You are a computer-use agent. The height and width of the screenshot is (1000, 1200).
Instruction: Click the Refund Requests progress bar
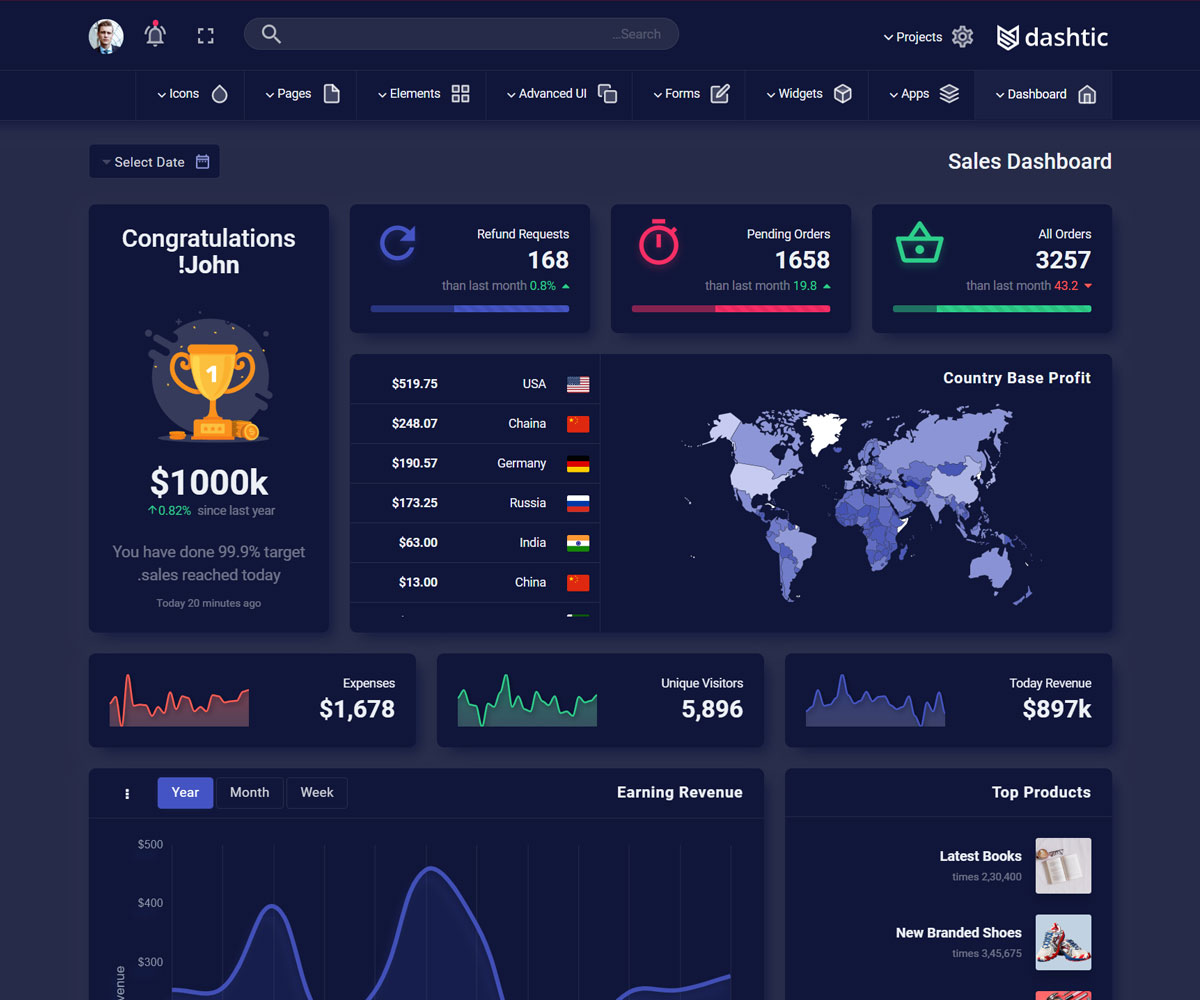click(470, 309)
